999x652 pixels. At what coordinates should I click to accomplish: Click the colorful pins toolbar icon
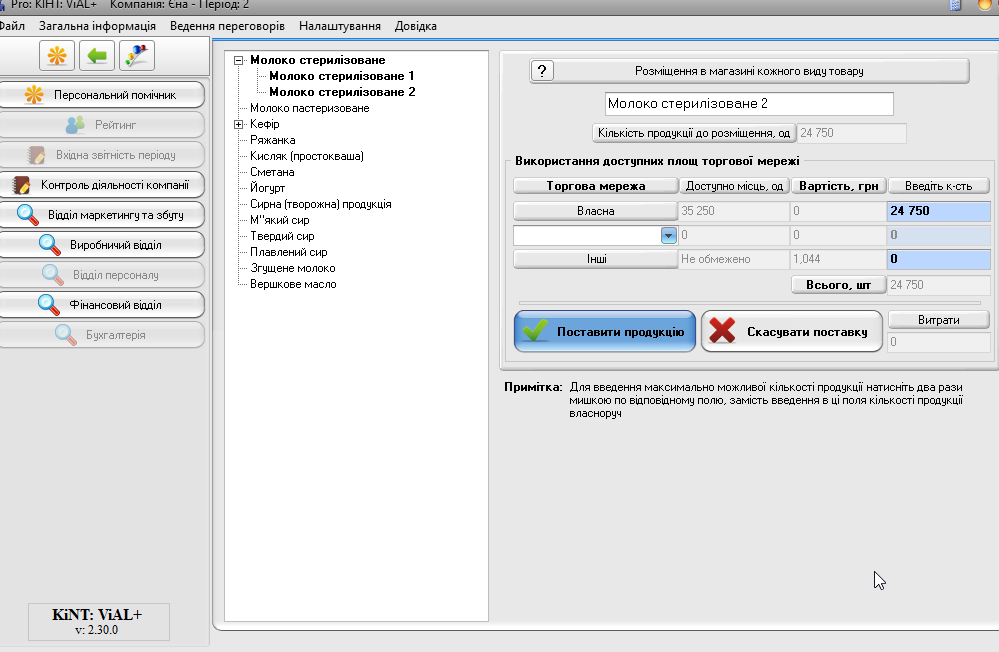pos(136,55)
